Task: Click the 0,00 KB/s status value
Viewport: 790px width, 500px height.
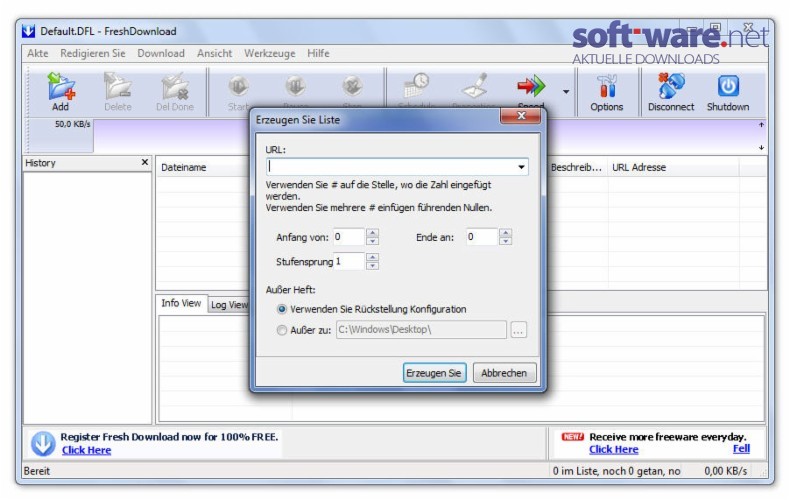Action: 726,471
